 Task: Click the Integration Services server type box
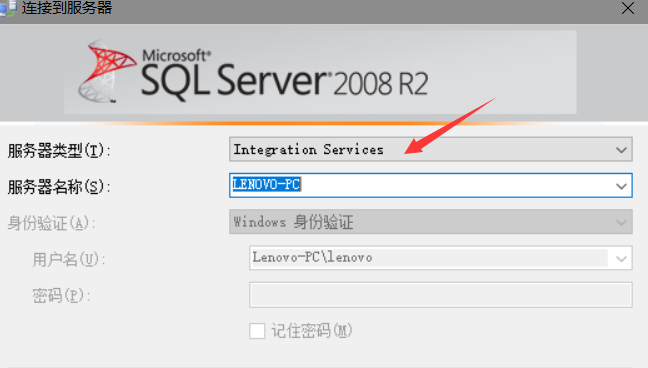click(431, 149)
